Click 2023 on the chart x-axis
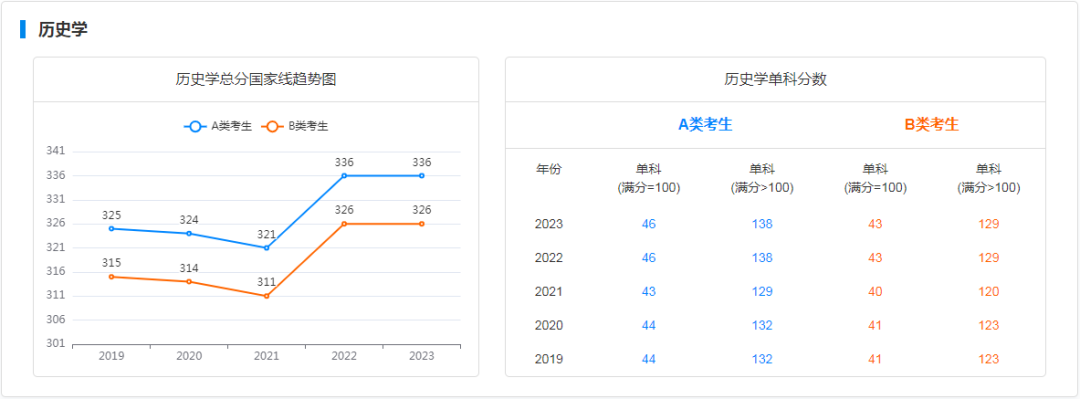This screenshot has height=399, width=1080. coord(422,356)
